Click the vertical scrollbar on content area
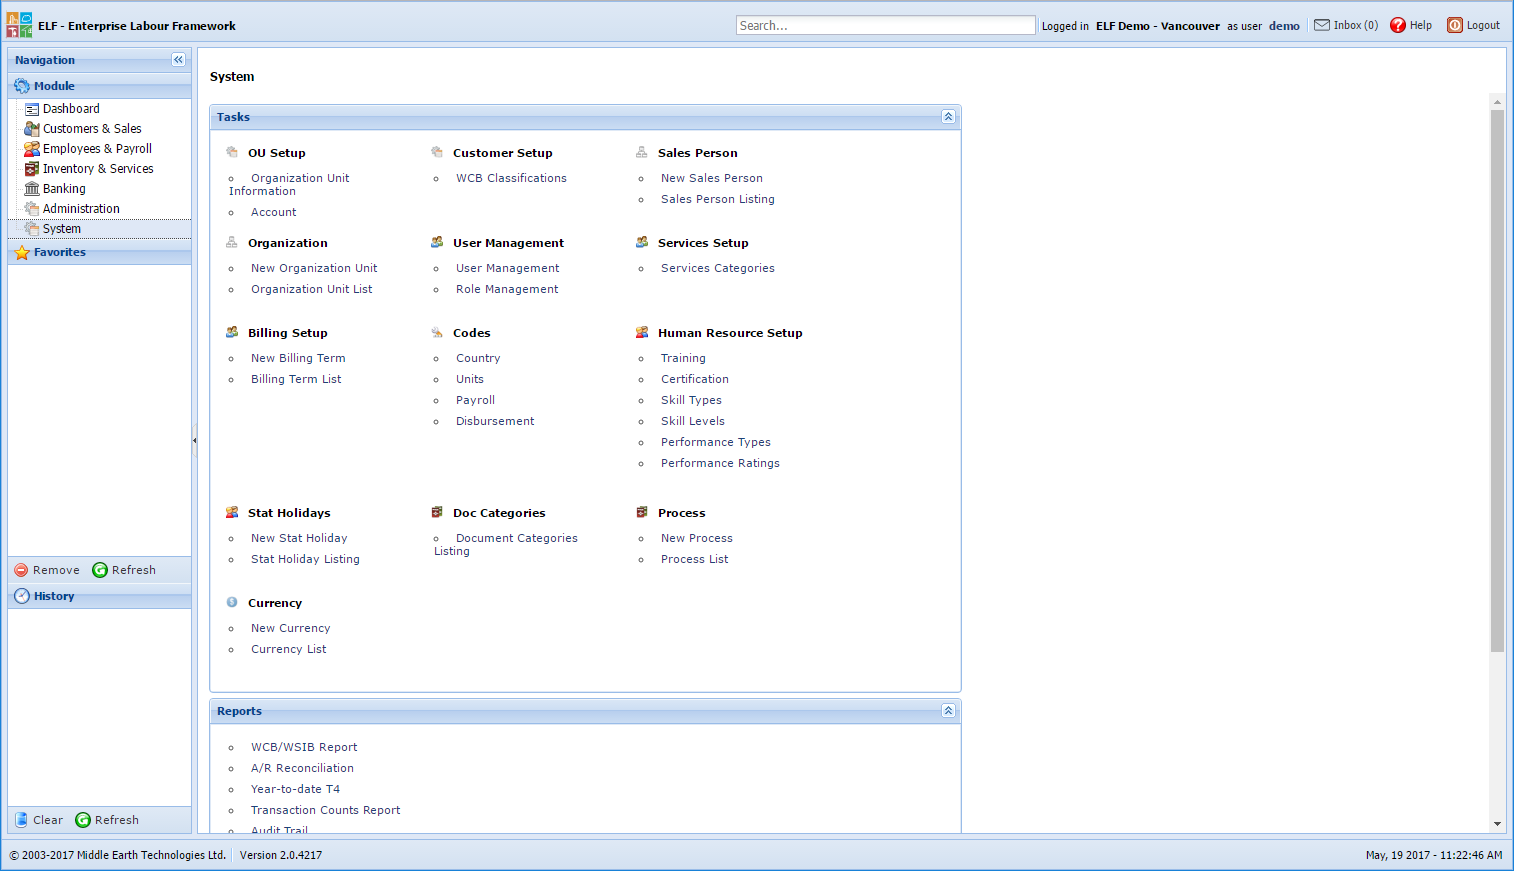The image size is (1514, 871). tap(1497, 380)
